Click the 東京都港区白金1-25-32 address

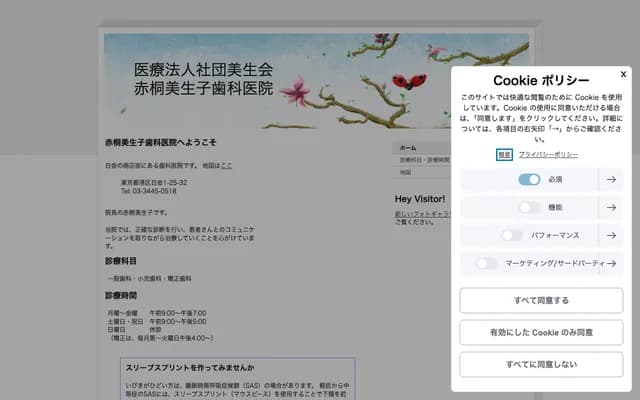(154, 182)
